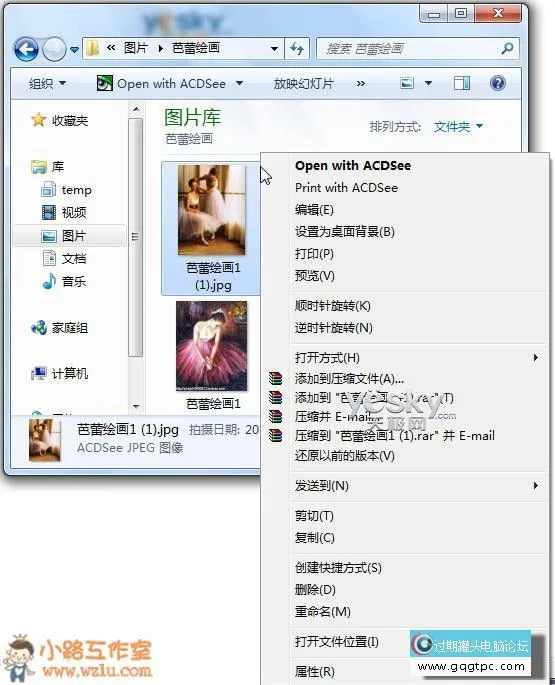Show more toolbar commands chevron
Viewport: 555px width, 685px height.
361,83
